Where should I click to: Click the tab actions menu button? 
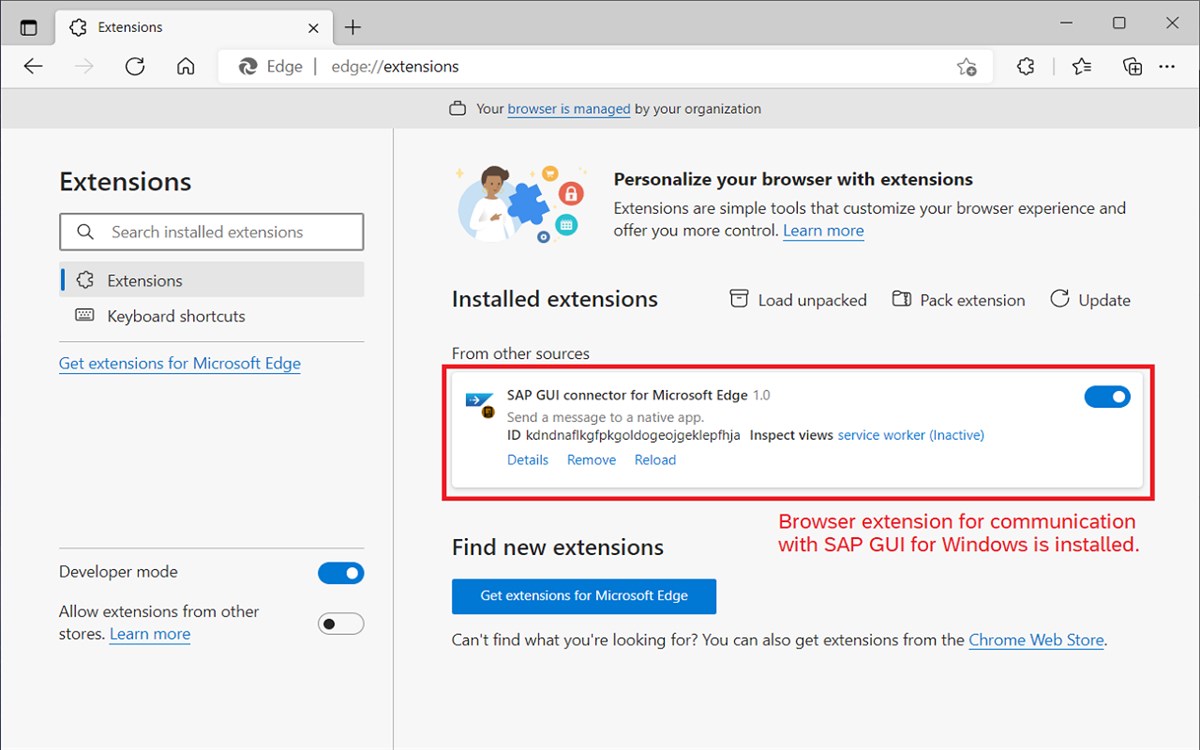point(27,27)
